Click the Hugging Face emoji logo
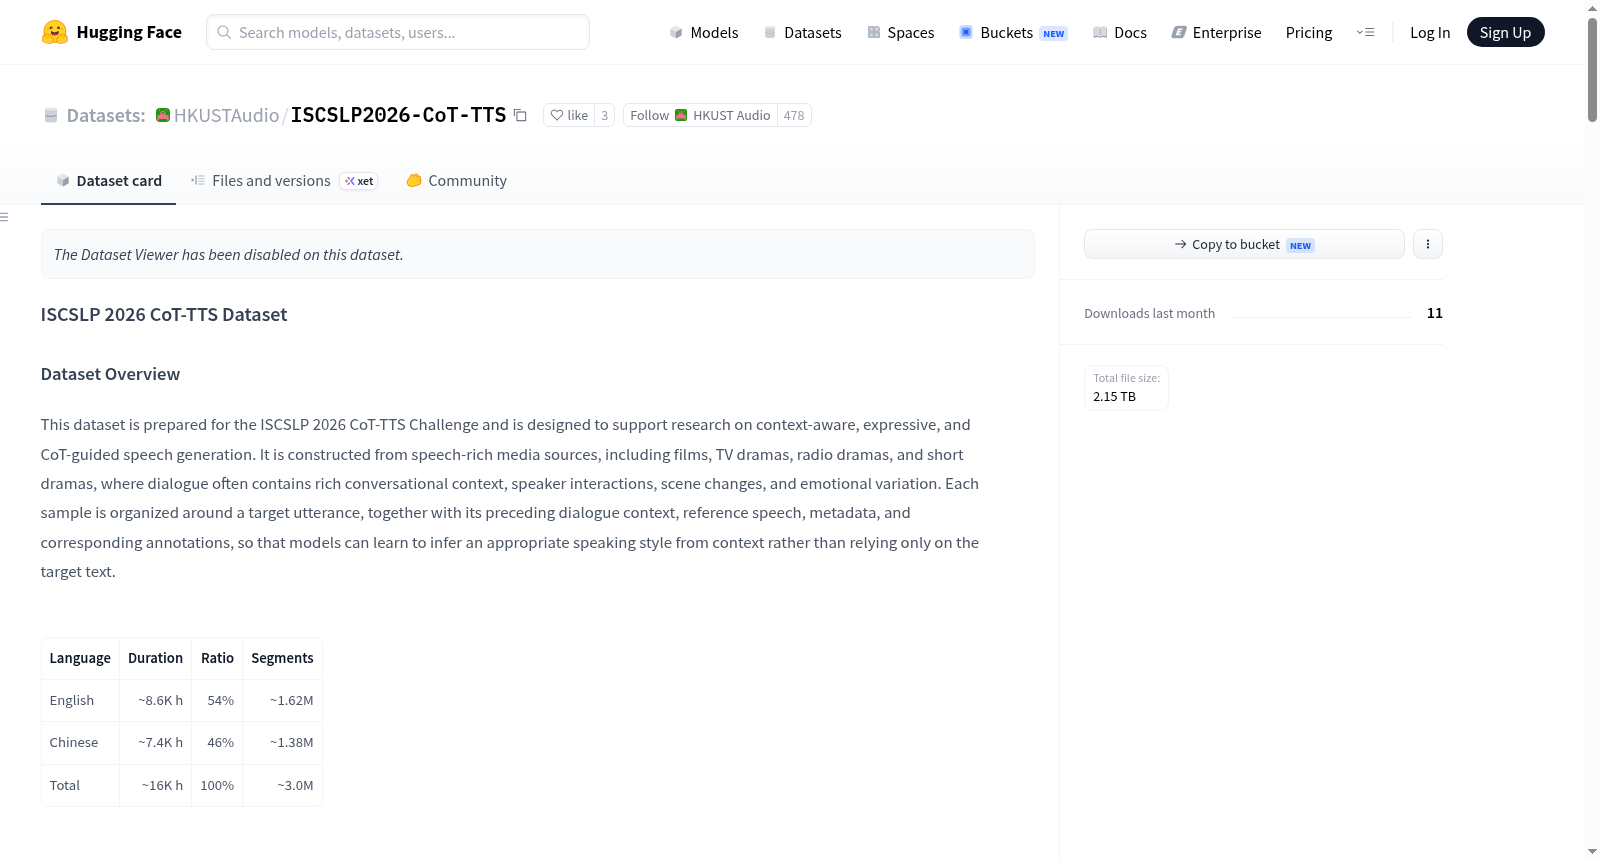Image resolution: width=1600 pixels, height=861 pixels. (x=55, y=32)
